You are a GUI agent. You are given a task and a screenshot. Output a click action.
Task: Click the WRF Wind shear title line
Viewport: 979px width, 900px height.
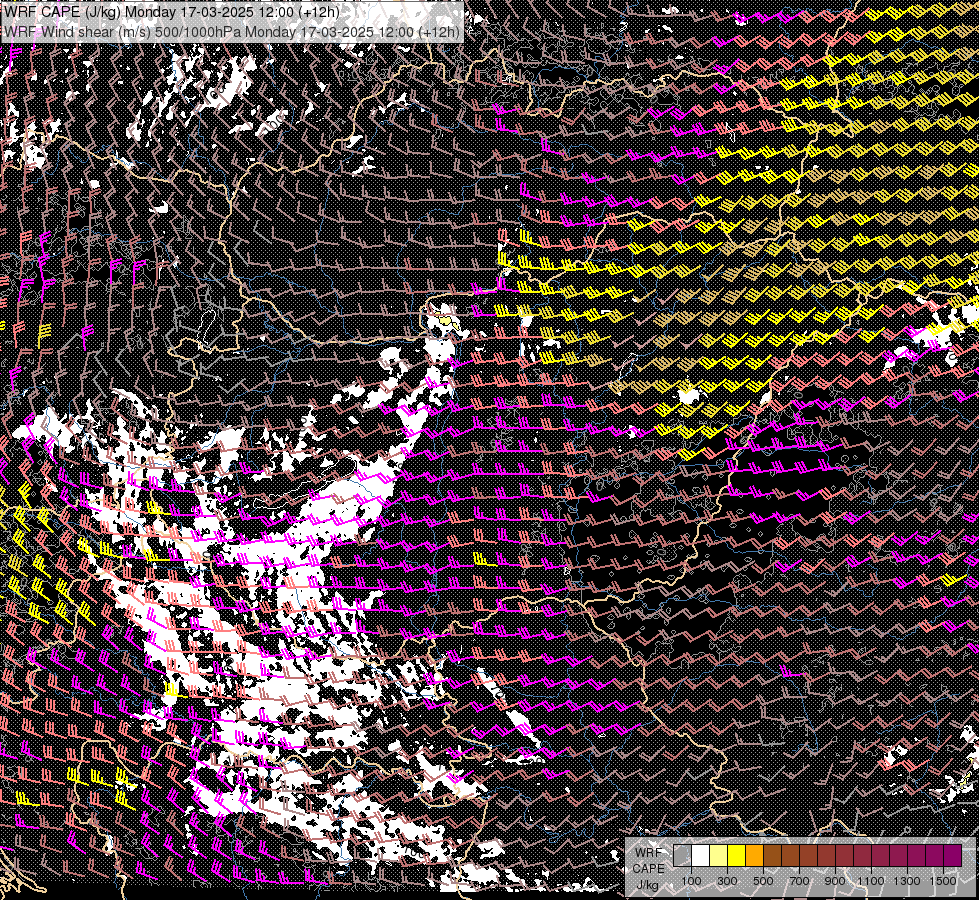coord(232,32)
